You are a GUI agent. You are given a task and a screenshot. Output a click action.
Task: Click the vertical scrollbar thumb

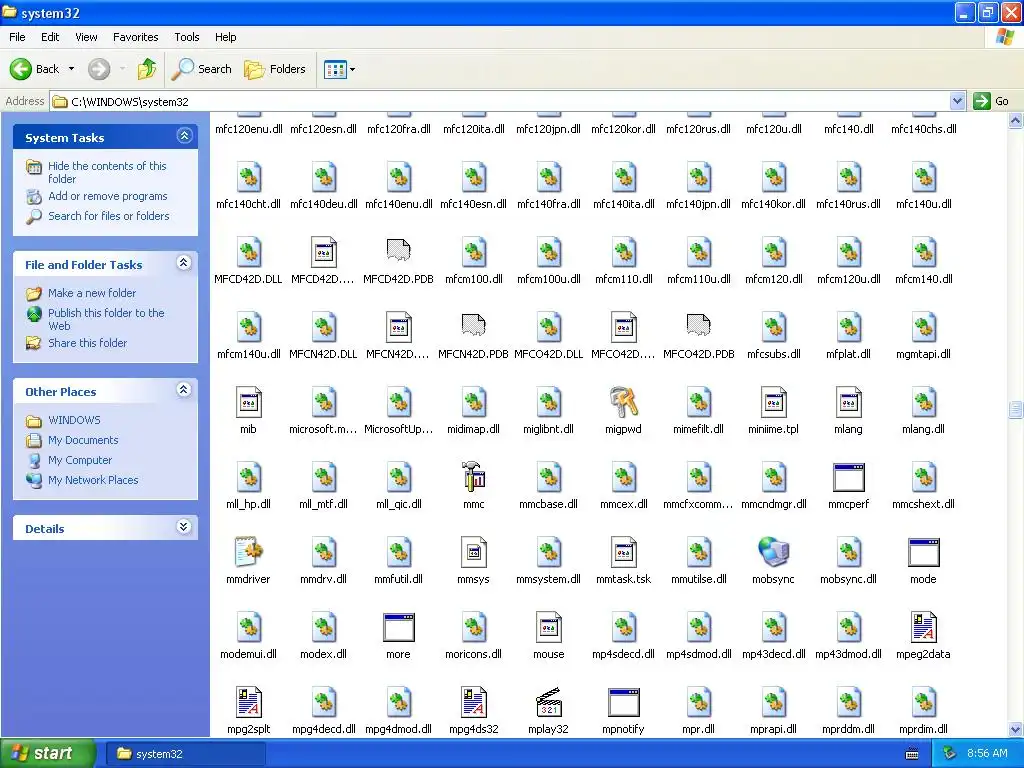tap(1015, 409)
